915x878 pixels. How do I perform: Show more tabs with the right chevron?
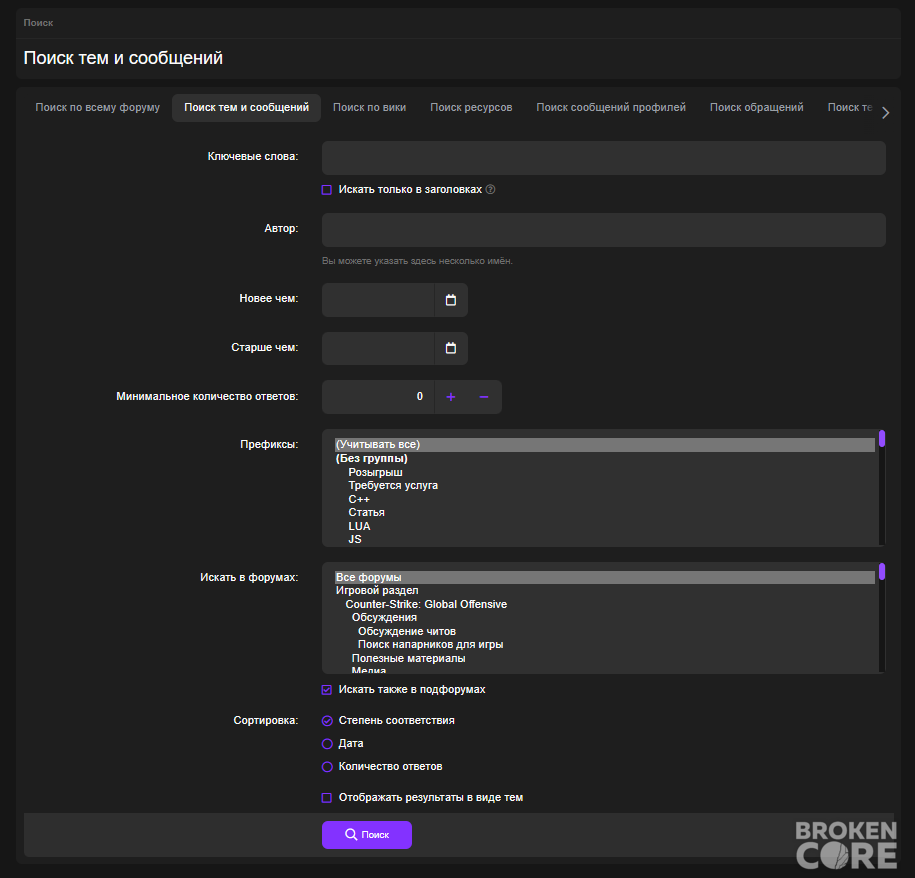pyautogui.click(x=885, y=113)
